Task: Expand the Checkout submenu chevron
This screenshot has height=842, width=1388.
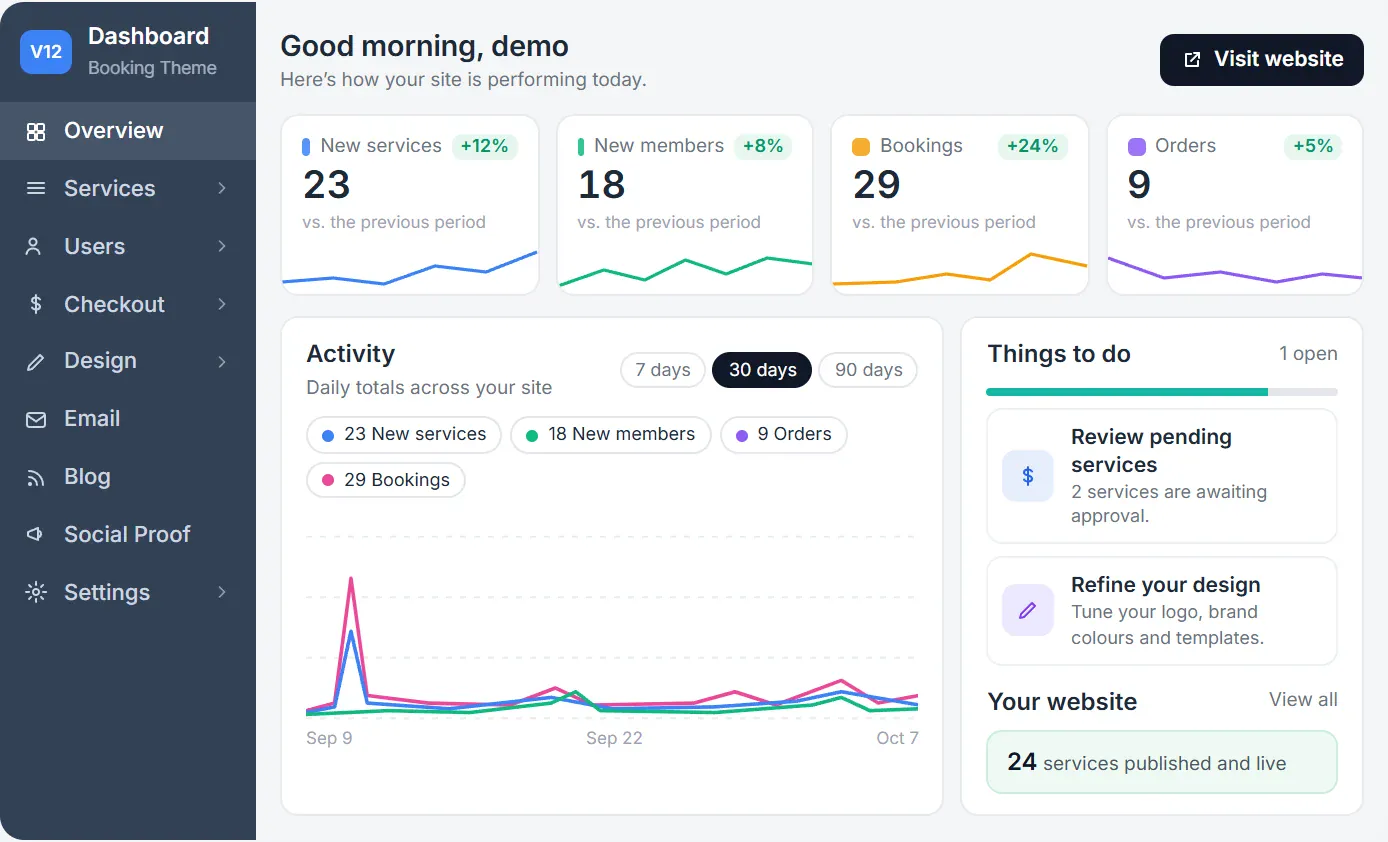Action: (222, 304)
